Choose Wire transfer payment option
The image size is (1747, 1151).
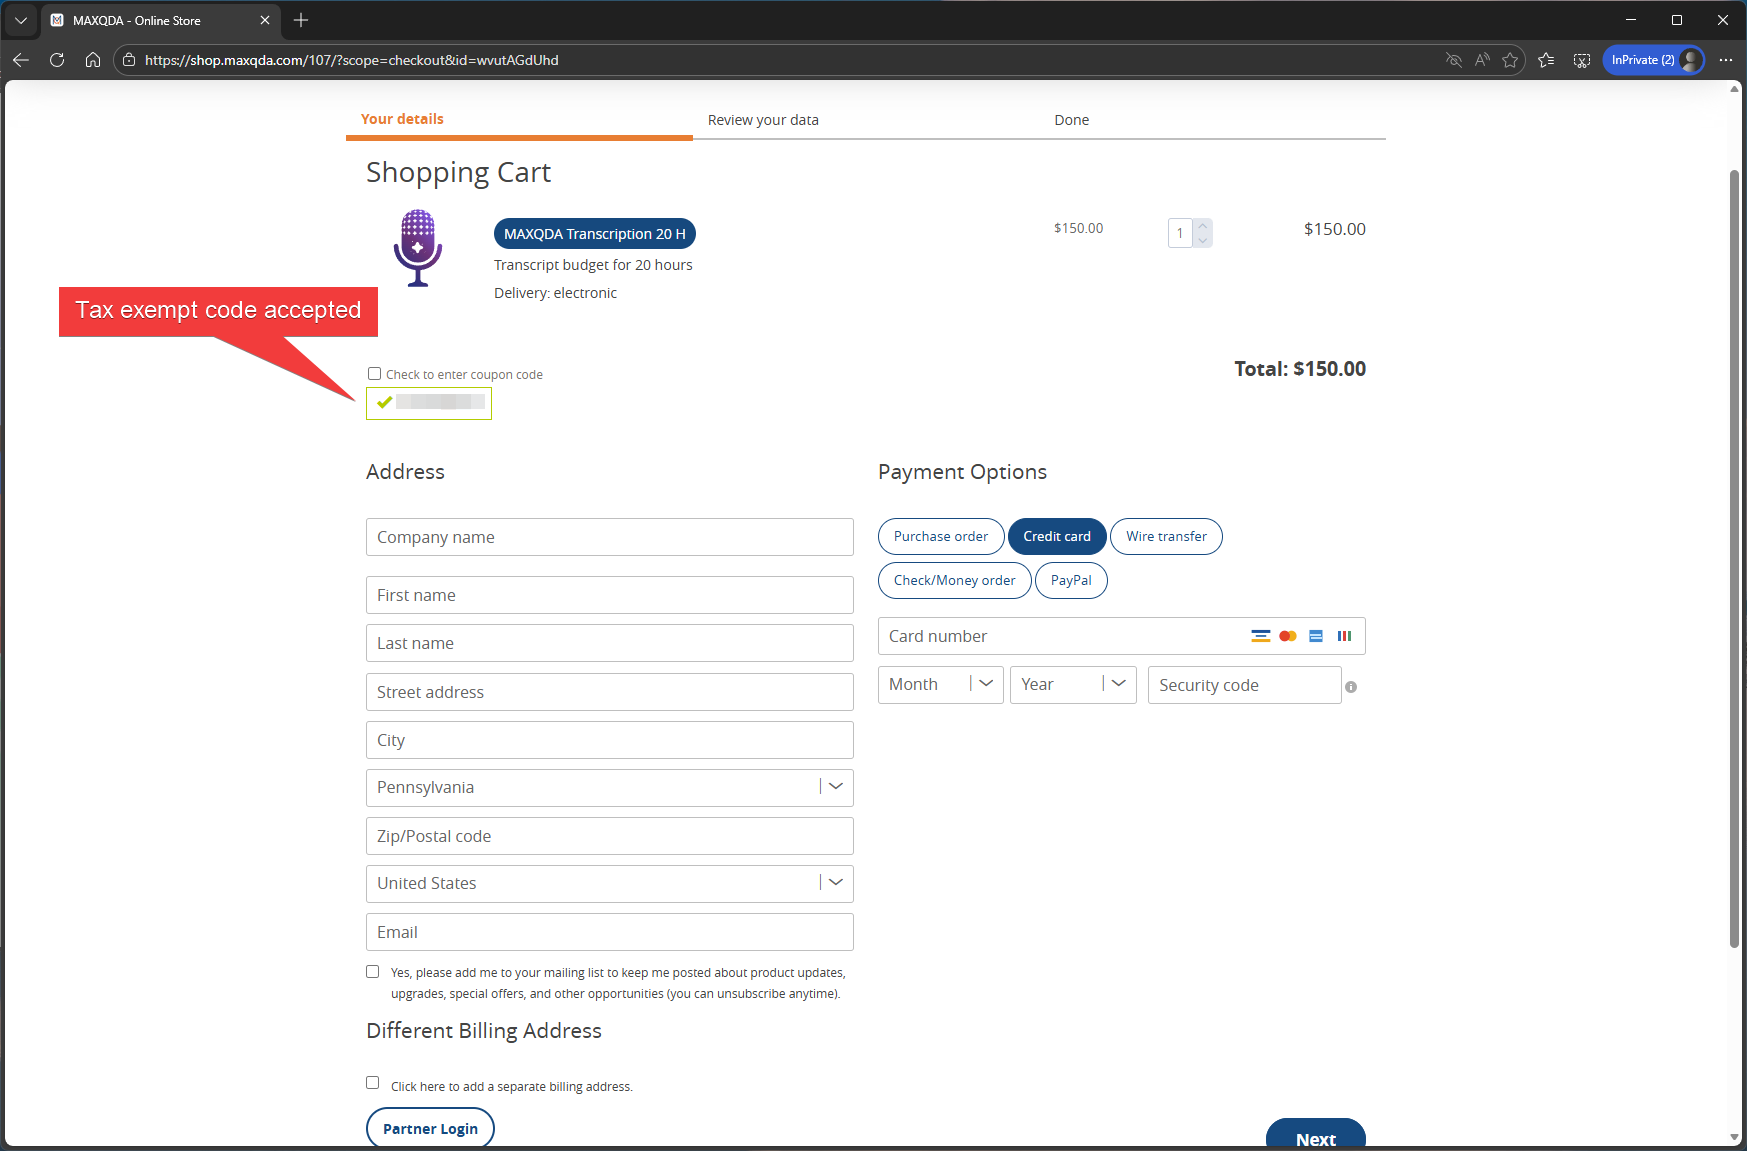point(1166,537)
